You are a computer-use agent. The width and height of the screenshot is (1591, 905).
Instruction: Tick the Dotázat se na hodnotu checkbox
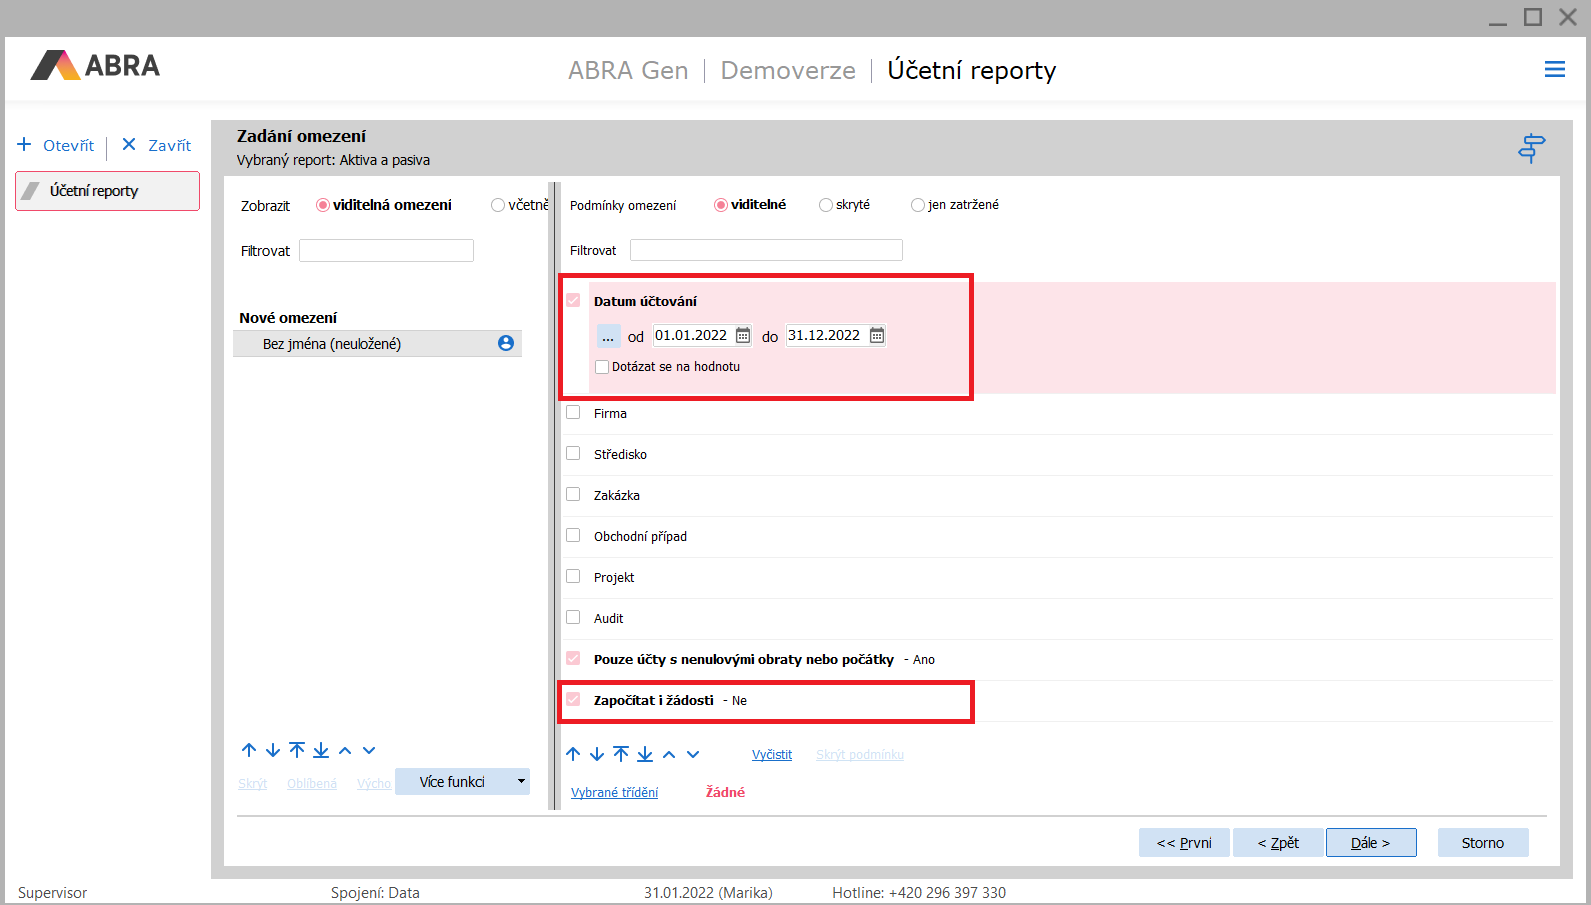[602, 367]
